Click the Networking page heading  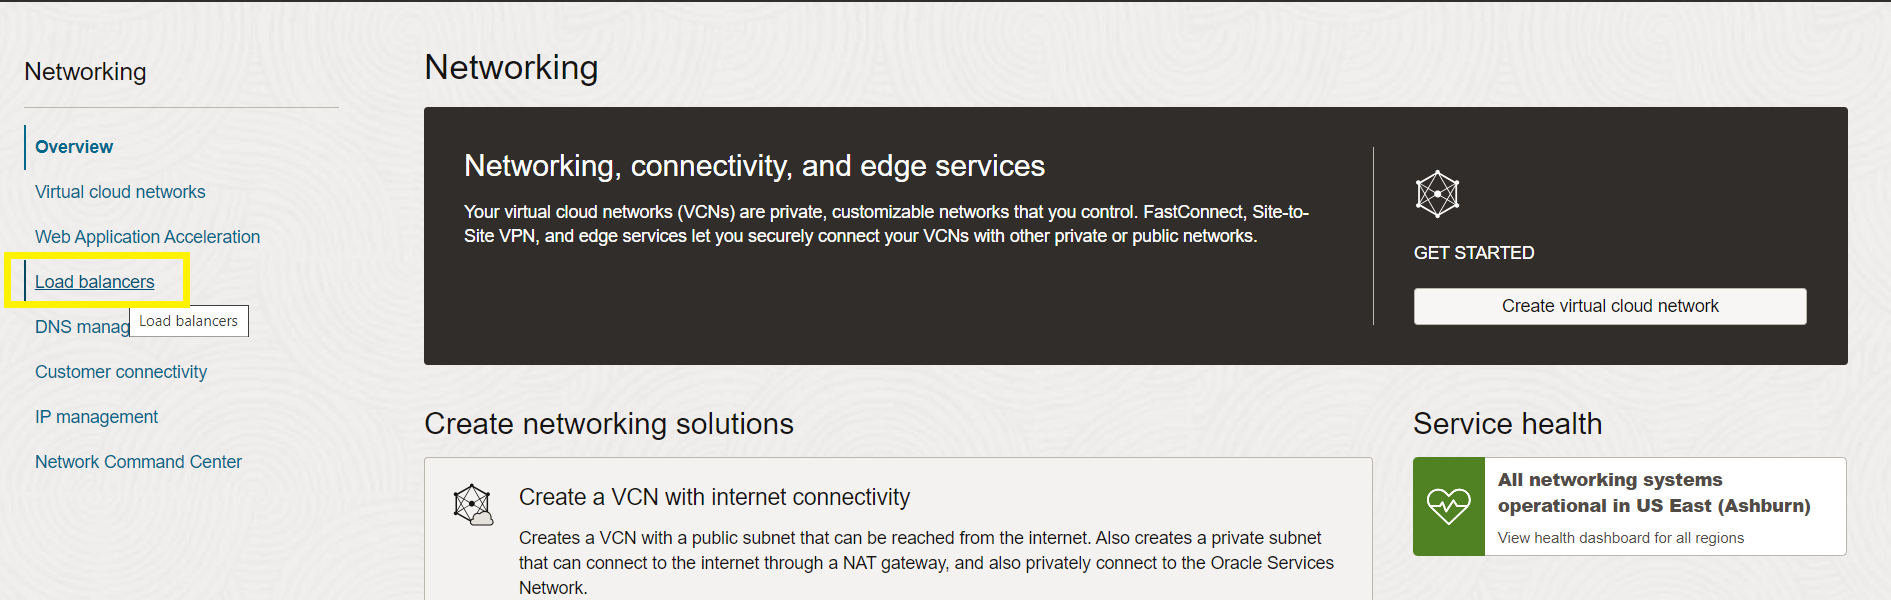point(511,68)
